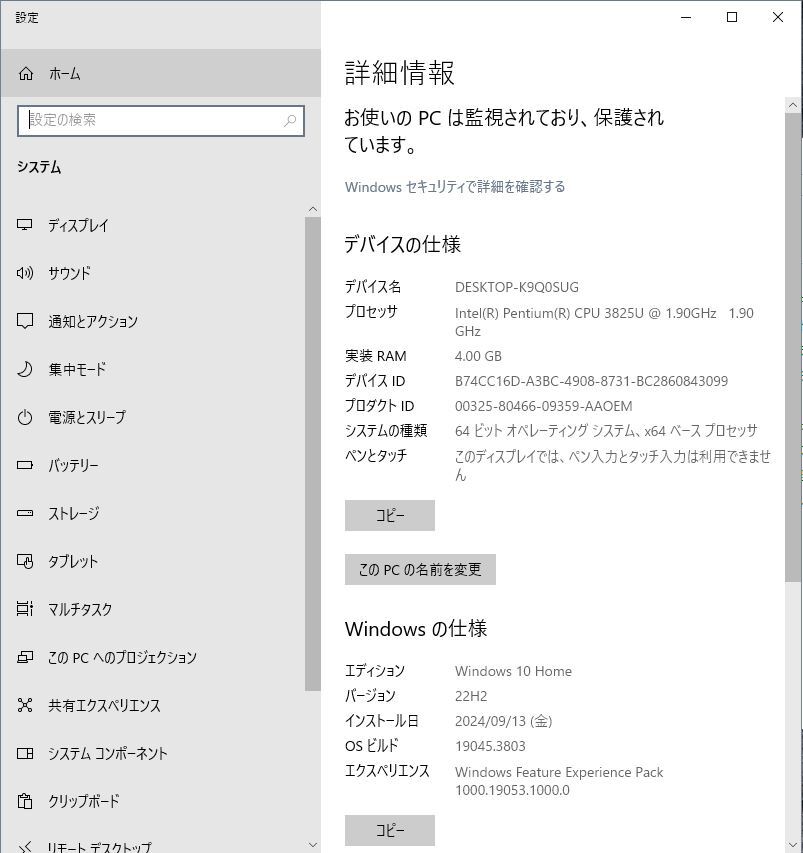Click この PC の名前を変更 button
The height and width of the screenshot is (853, 803).
click(x=420, y=570)
